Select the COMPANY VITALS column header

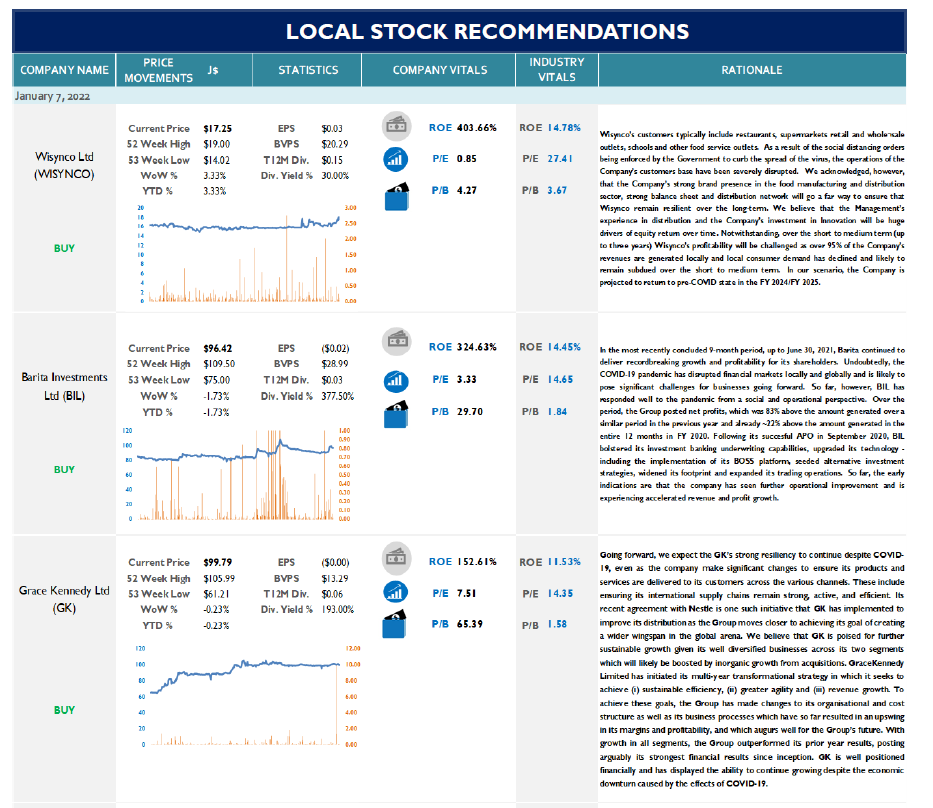(439, 70)
